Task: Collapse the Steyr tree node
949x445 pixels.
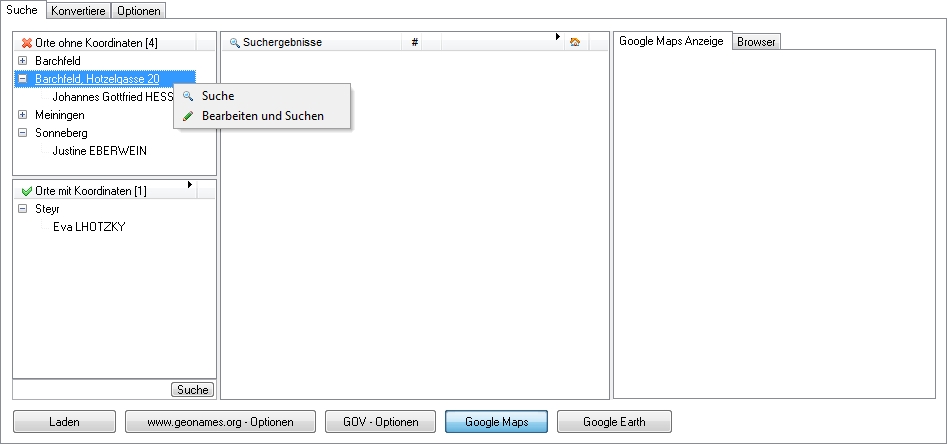Action: (x=23, y=209)
